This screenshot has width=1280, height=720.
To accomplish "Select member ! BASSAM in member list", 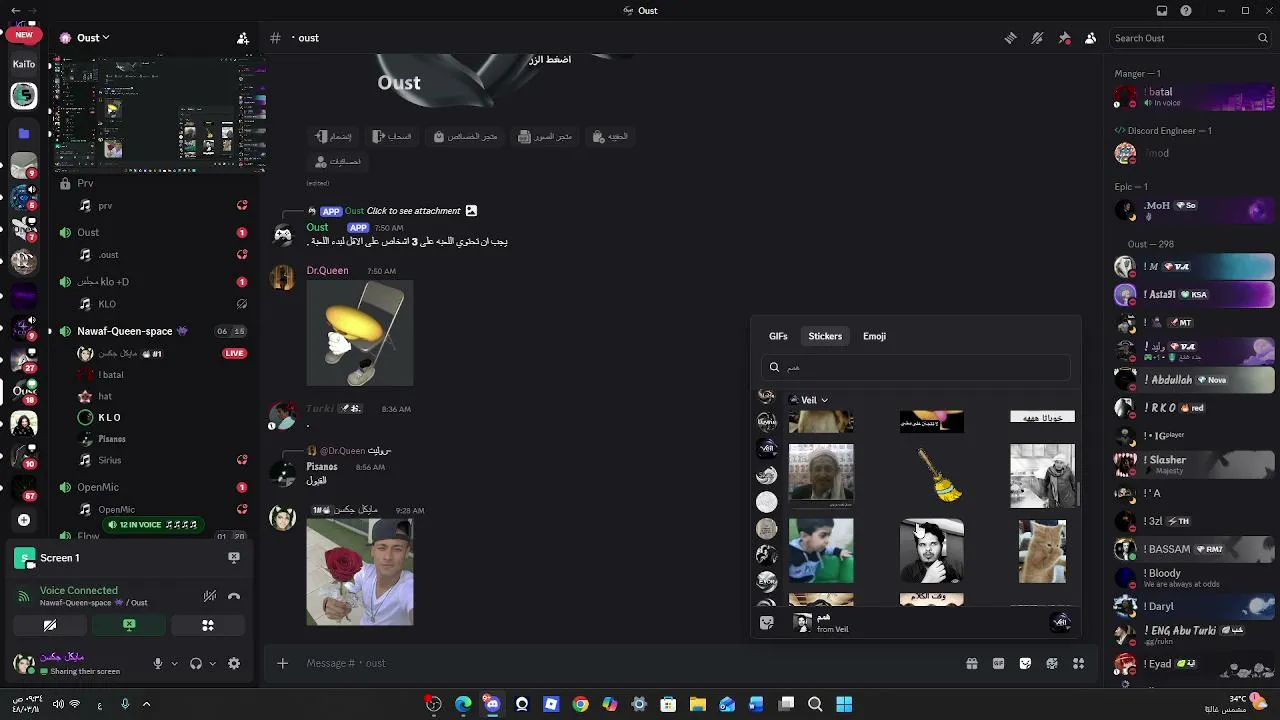I will [x=1195, y=549].
